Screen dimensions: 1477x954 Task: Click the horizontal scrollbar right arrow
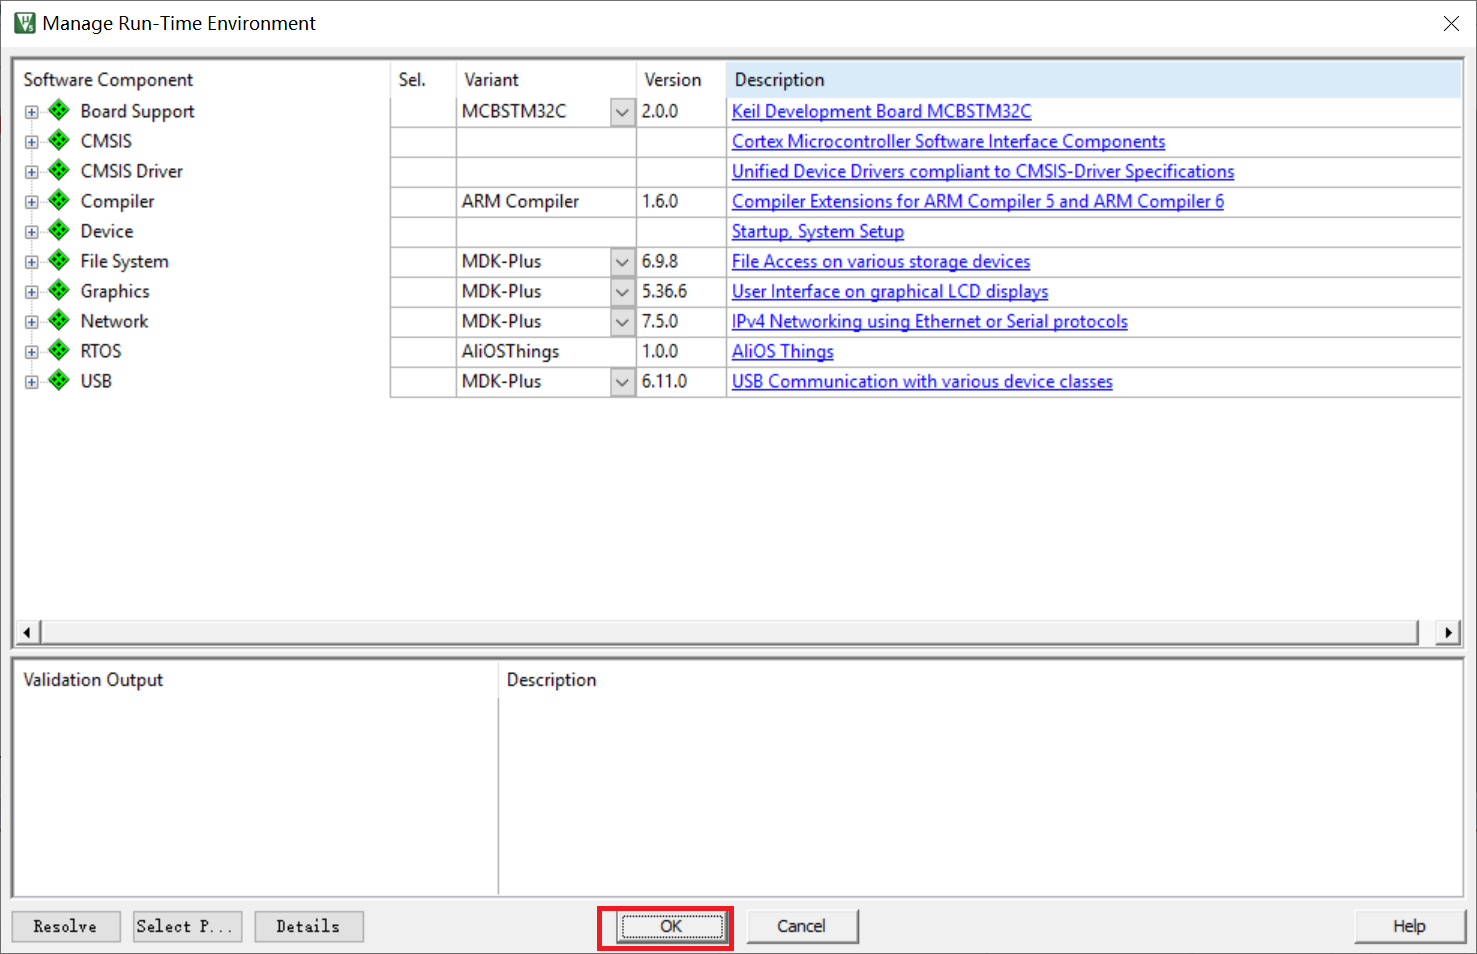pyautogui.click(x=1448, y=632)
